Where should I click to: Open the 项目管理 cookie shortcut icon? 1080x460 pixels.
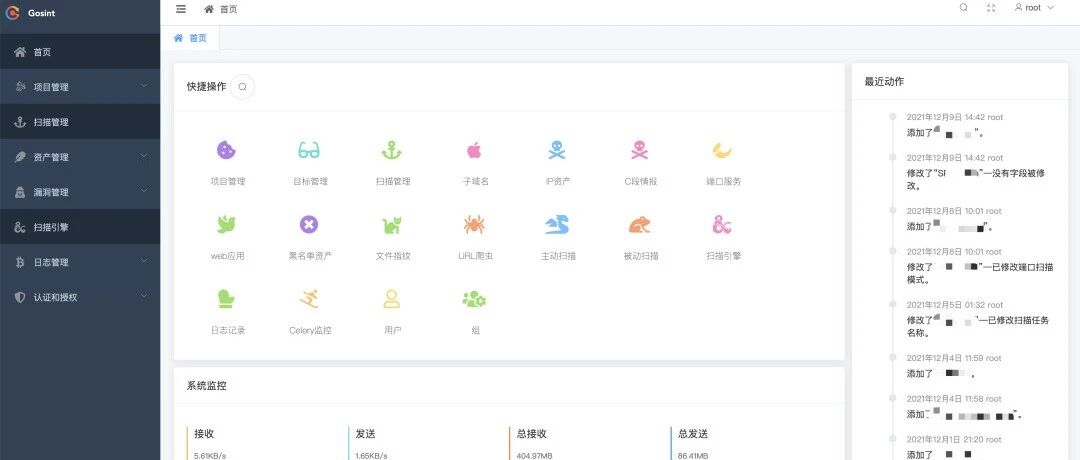(x=227, y=149)
